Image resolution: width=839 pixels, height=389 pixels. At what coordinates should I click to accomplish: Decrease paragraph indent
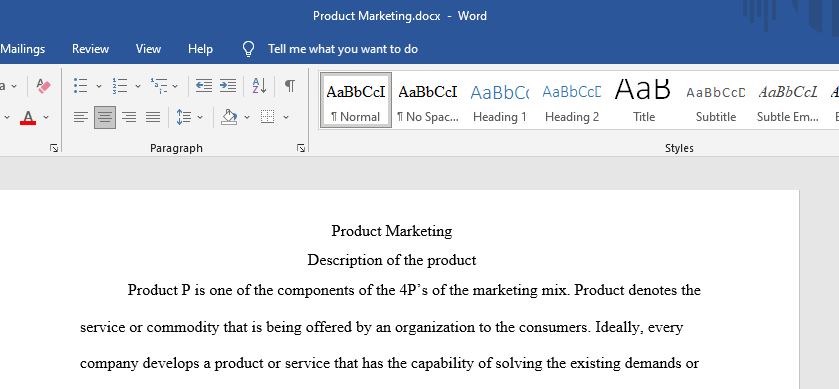click(x=203, y=86)
